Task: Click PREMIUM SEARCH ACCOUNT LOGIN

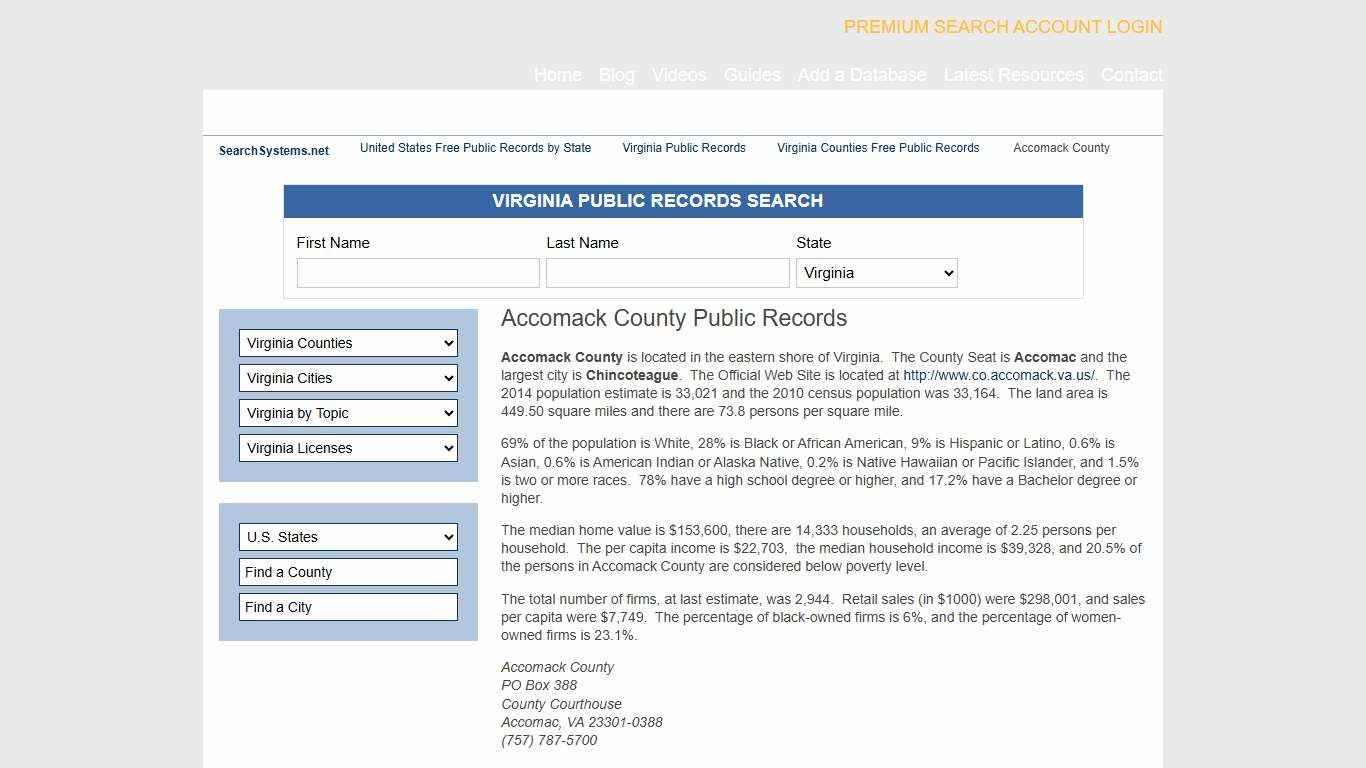Action: (1002, 27)
